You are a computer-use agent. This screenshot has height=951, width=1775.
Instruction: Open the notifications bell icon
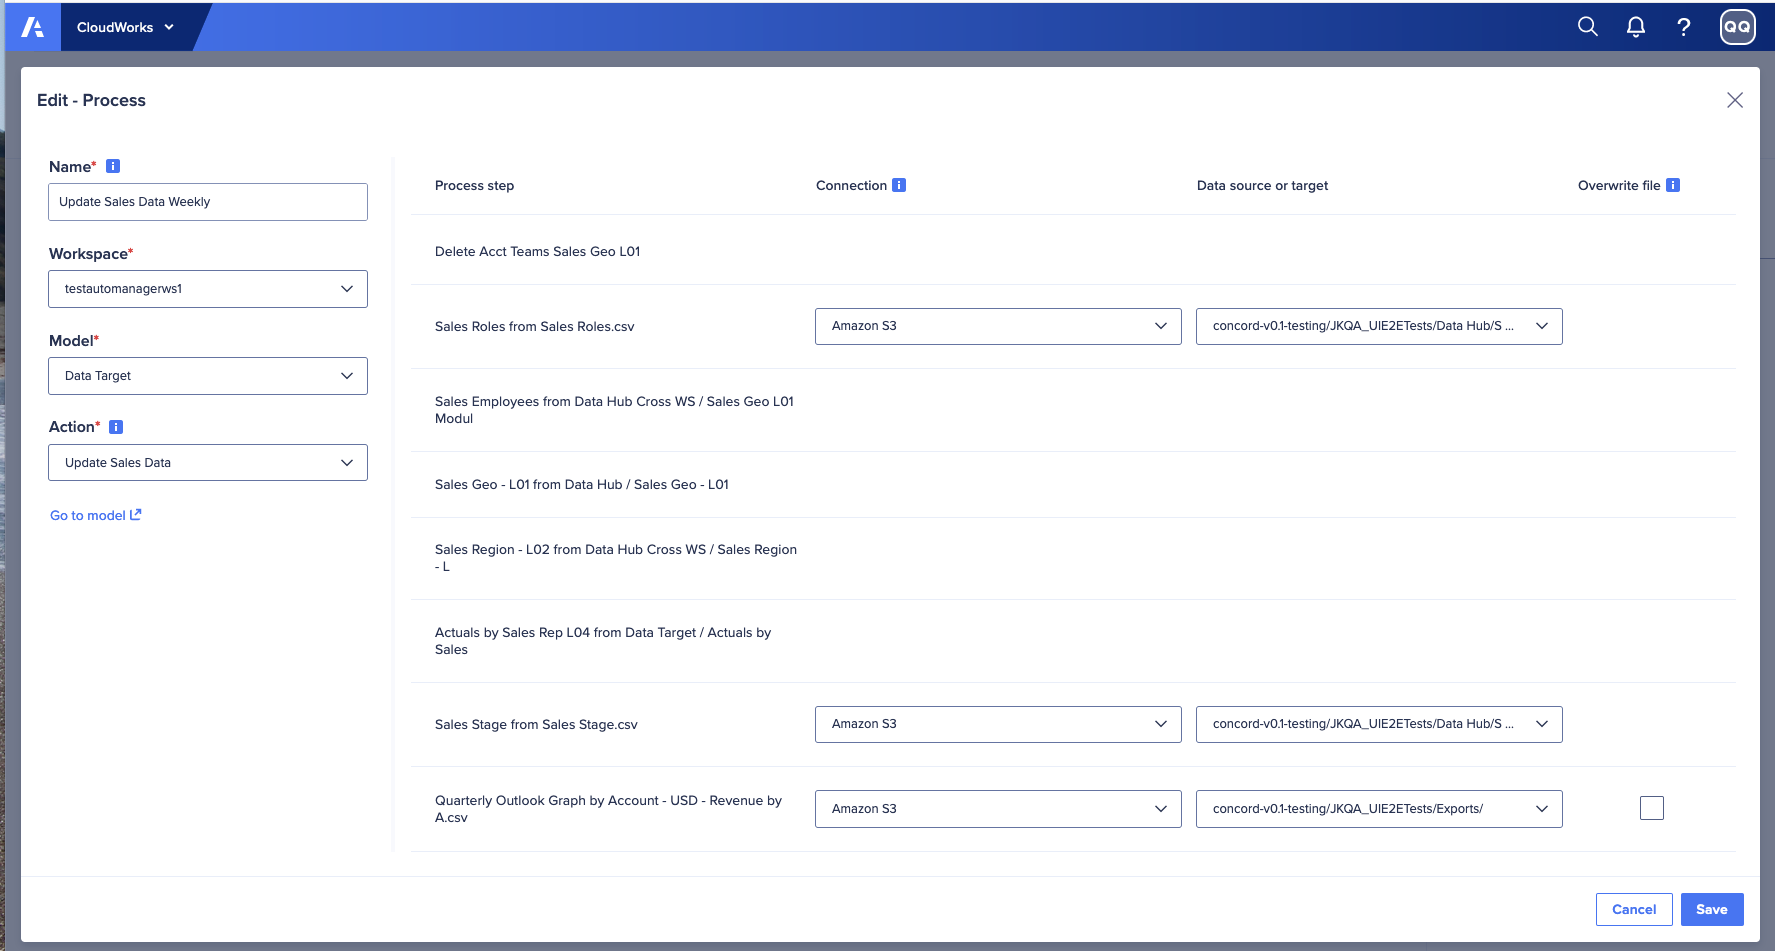1636,27
